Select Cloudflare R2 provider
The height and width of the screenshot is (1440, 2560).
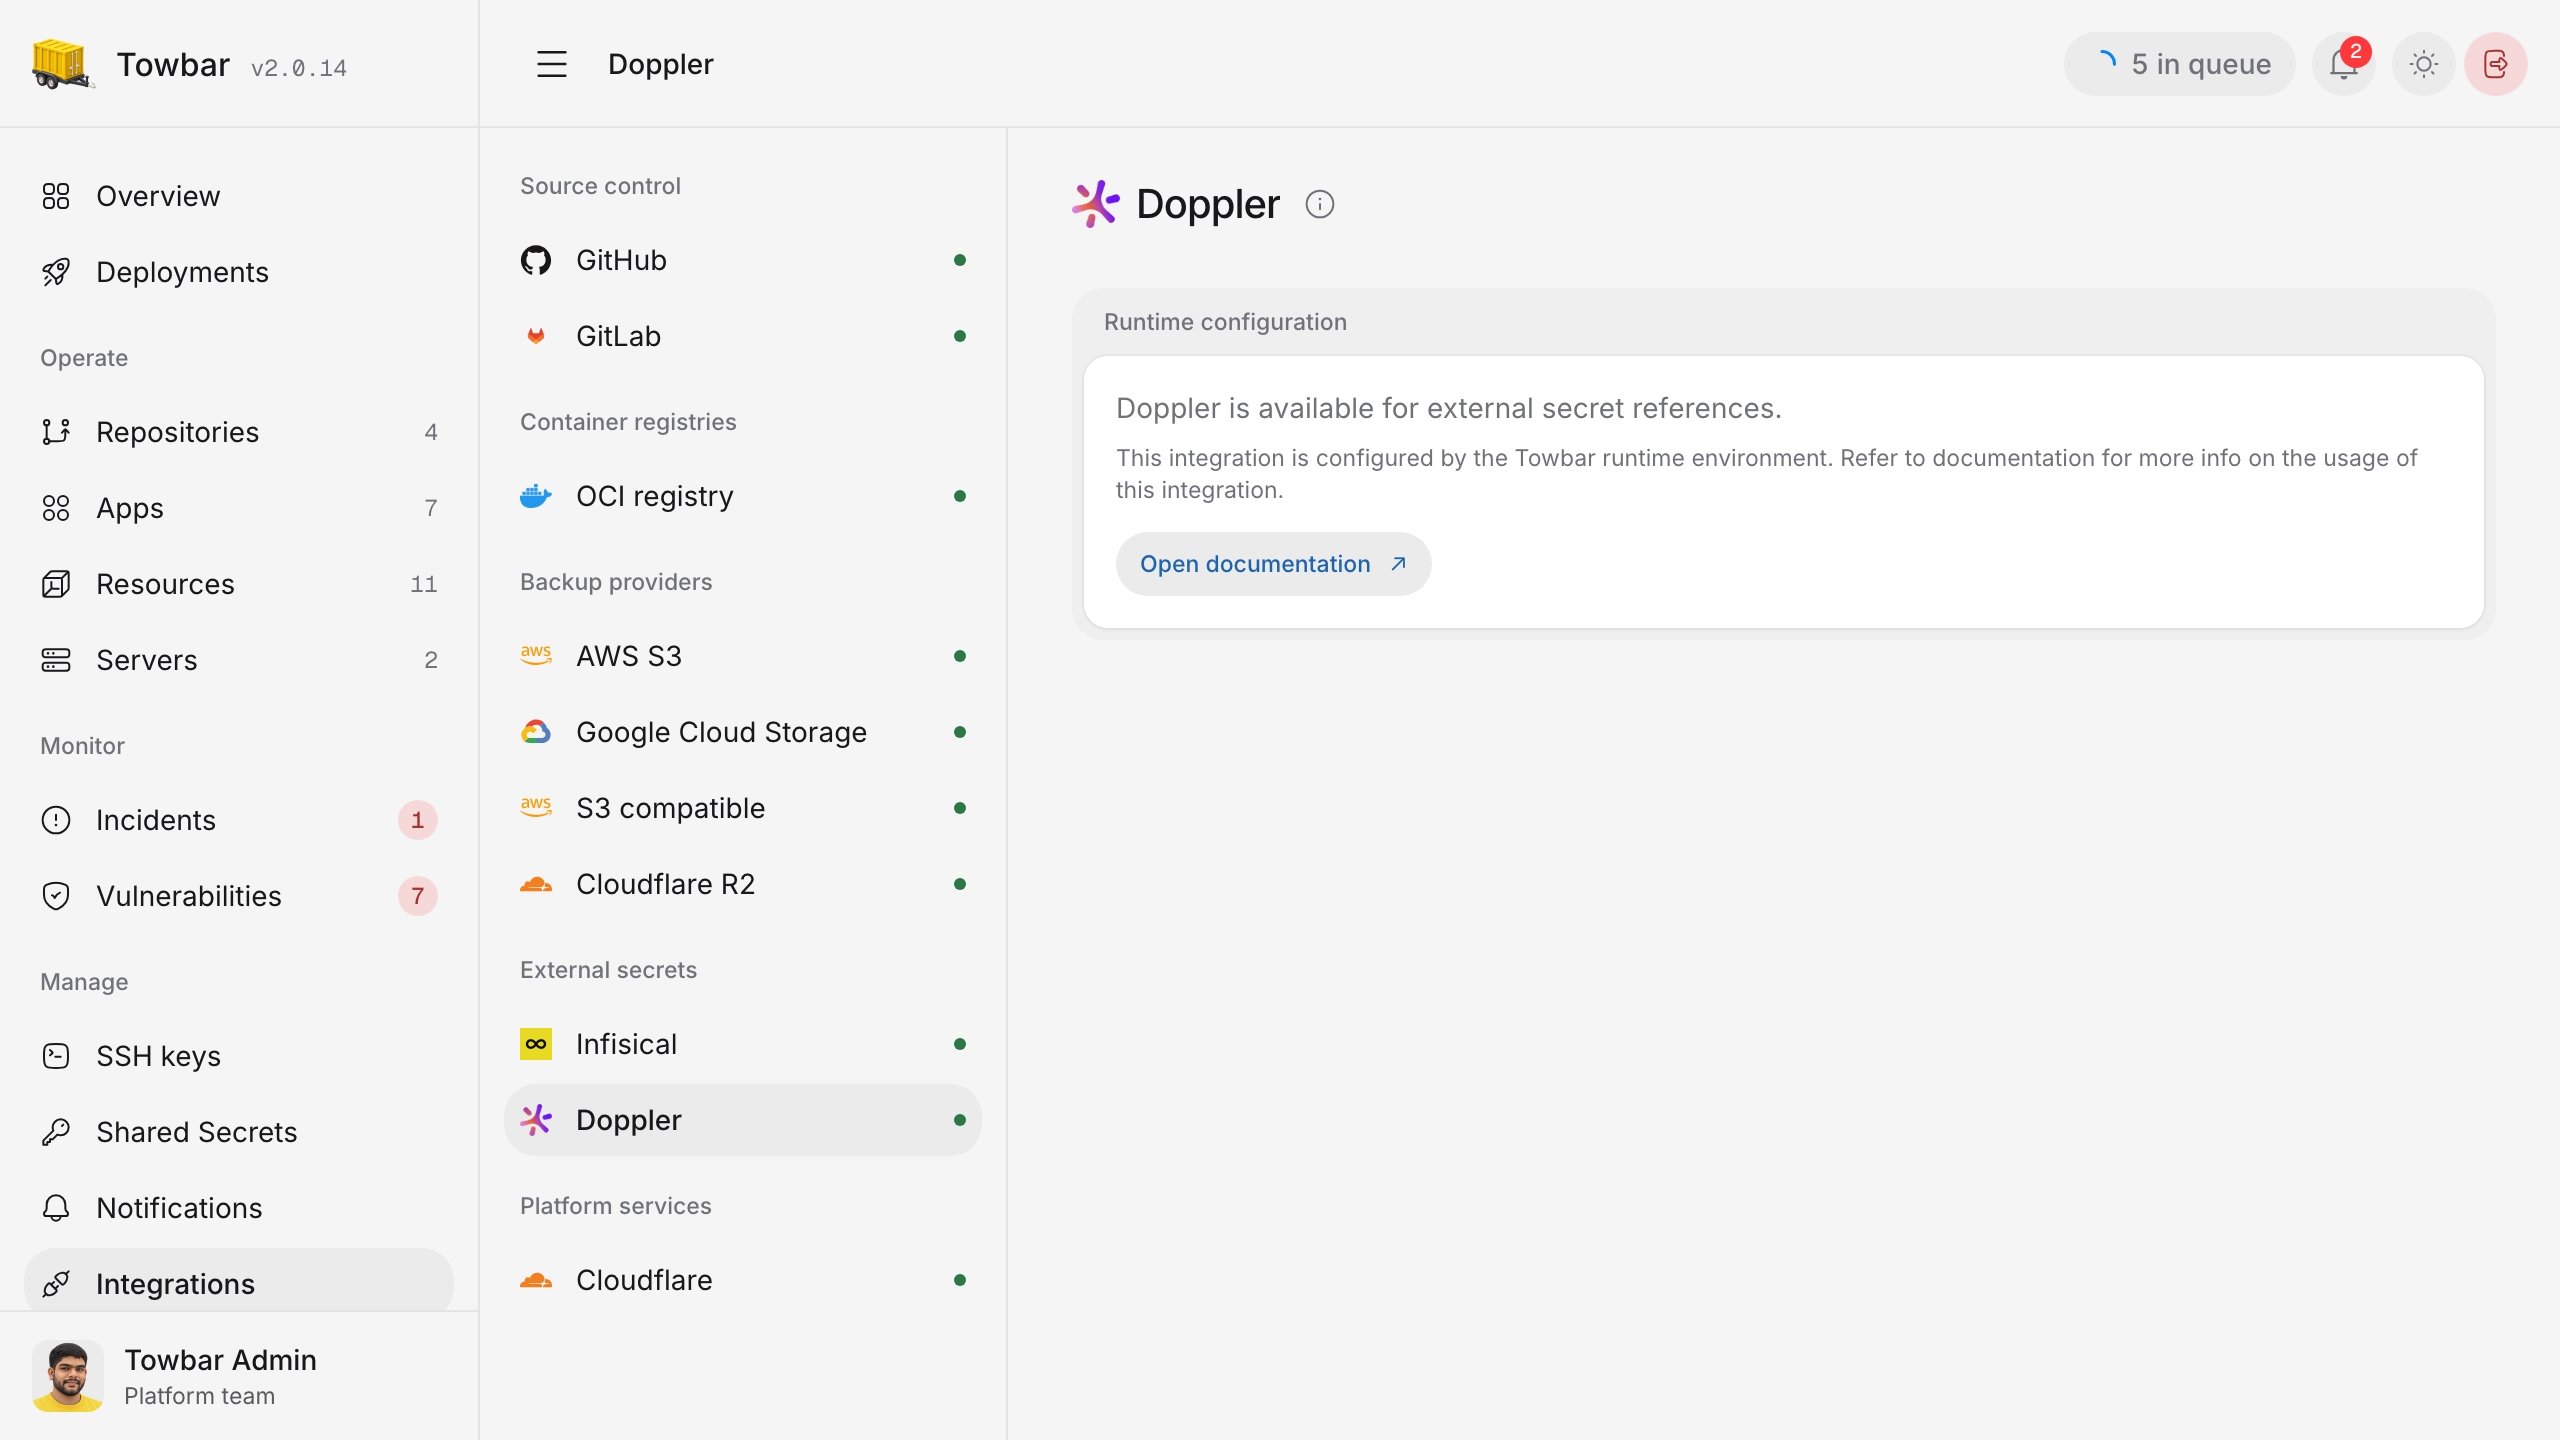click(x=743, y=884)
